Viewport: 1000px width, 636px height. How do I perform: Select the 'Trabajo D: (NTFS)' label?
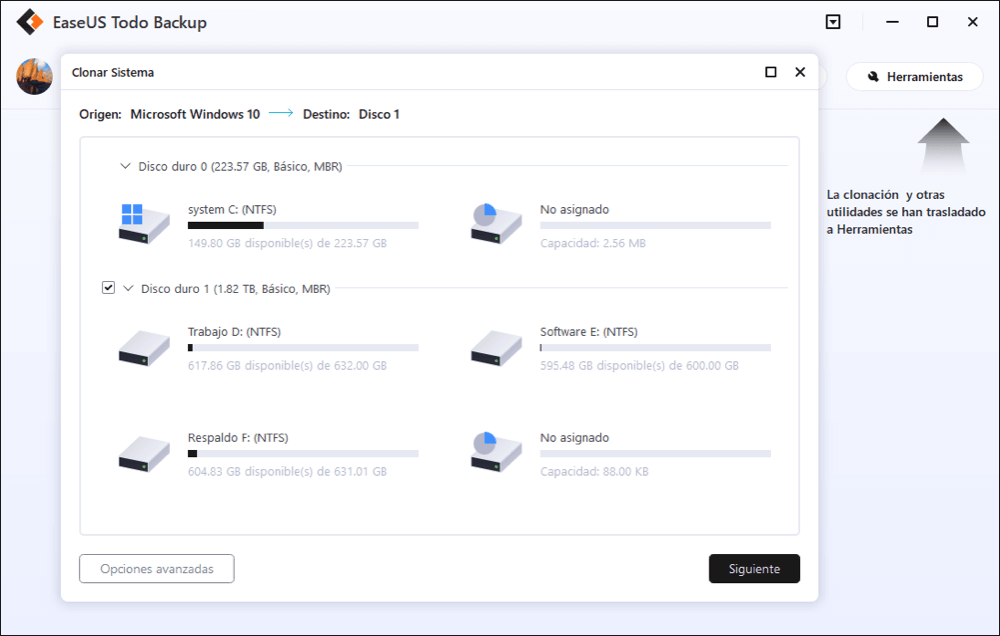(234, 332)
